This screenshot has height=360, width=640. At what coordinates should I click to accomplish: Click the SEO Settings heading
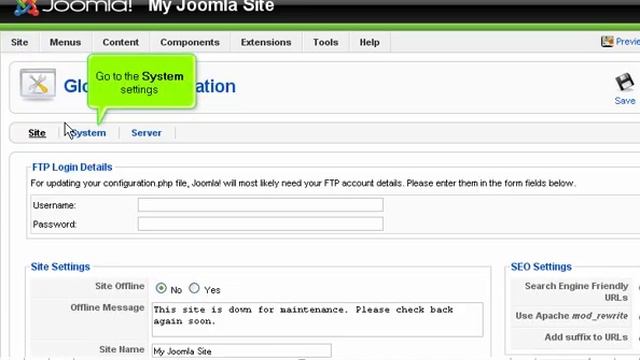click(541, 267)
